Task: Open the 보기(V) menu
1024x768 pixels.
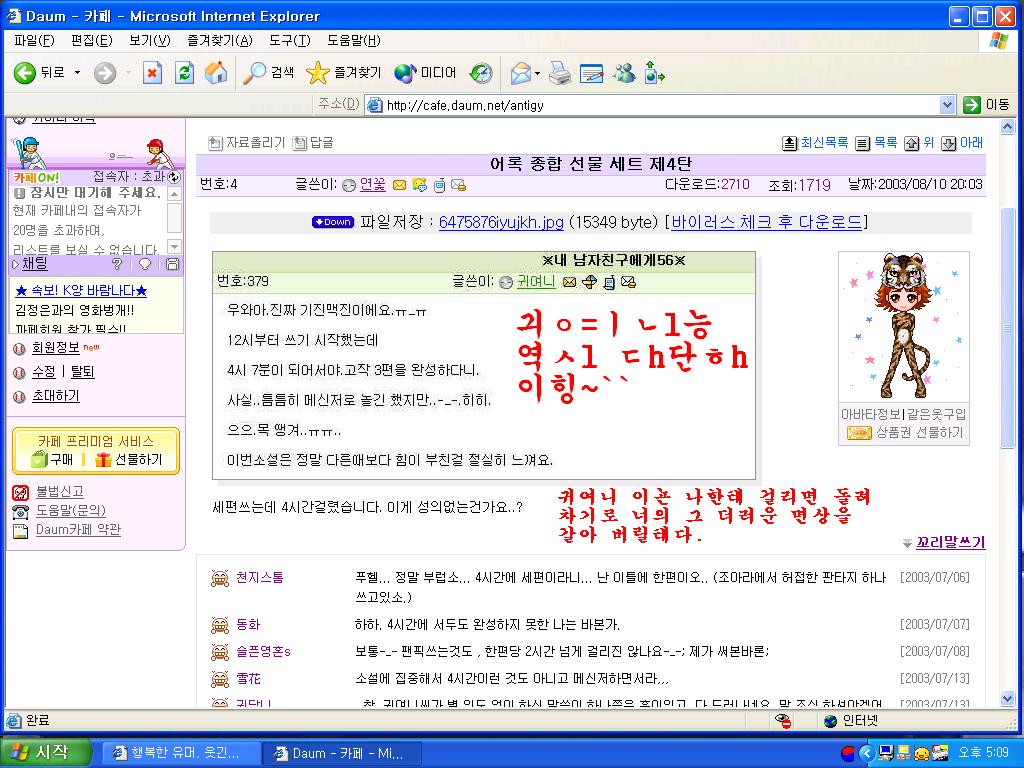Action: coord(149,40)
